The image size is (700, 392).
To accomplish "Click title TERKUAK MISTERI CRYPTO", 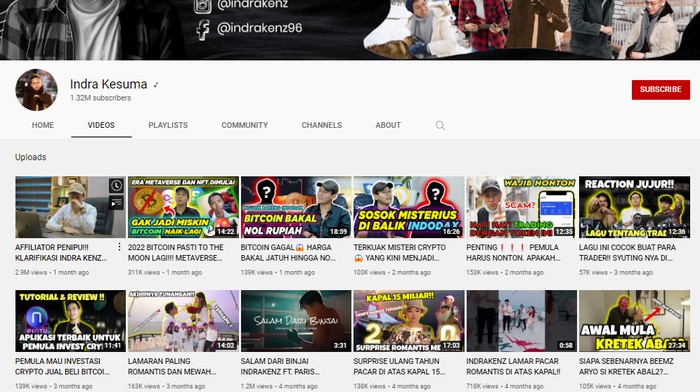I will coord(400,253).
